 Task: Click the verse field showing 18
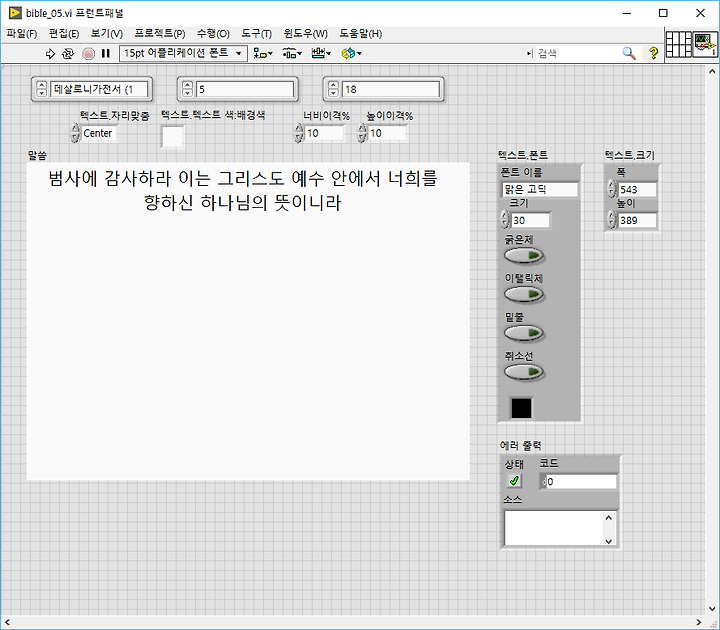(x=391, y=89)
